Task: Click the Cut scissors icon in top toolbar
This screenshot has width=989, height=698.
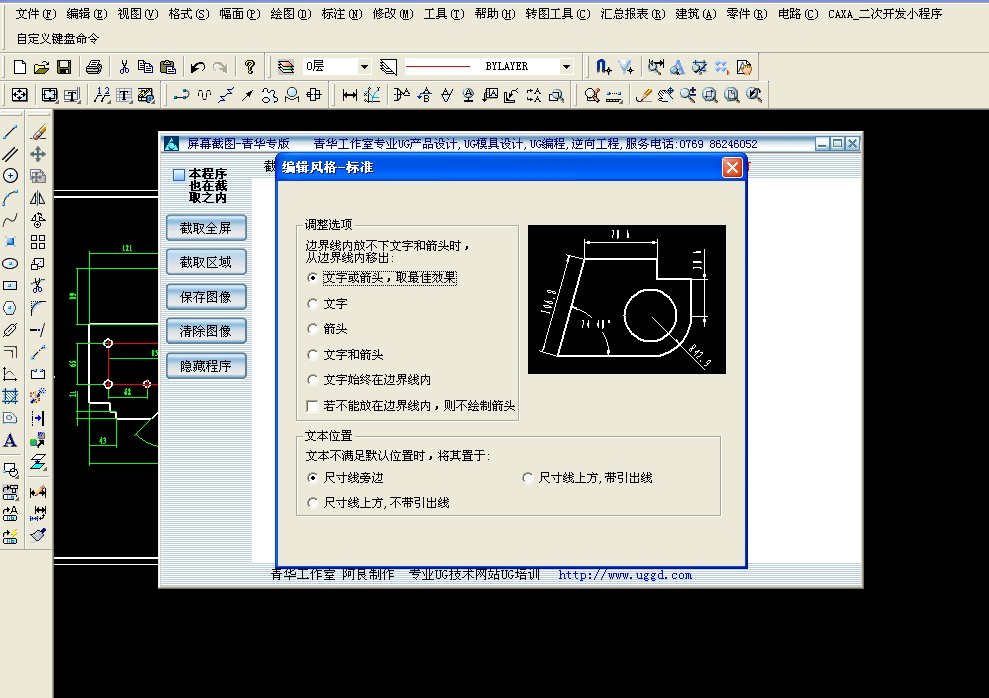Action: [124, 67]
